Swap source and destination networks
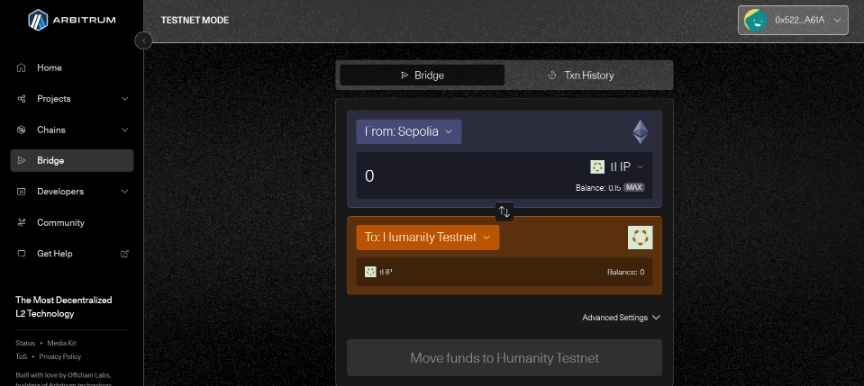 tap(504, 211)
